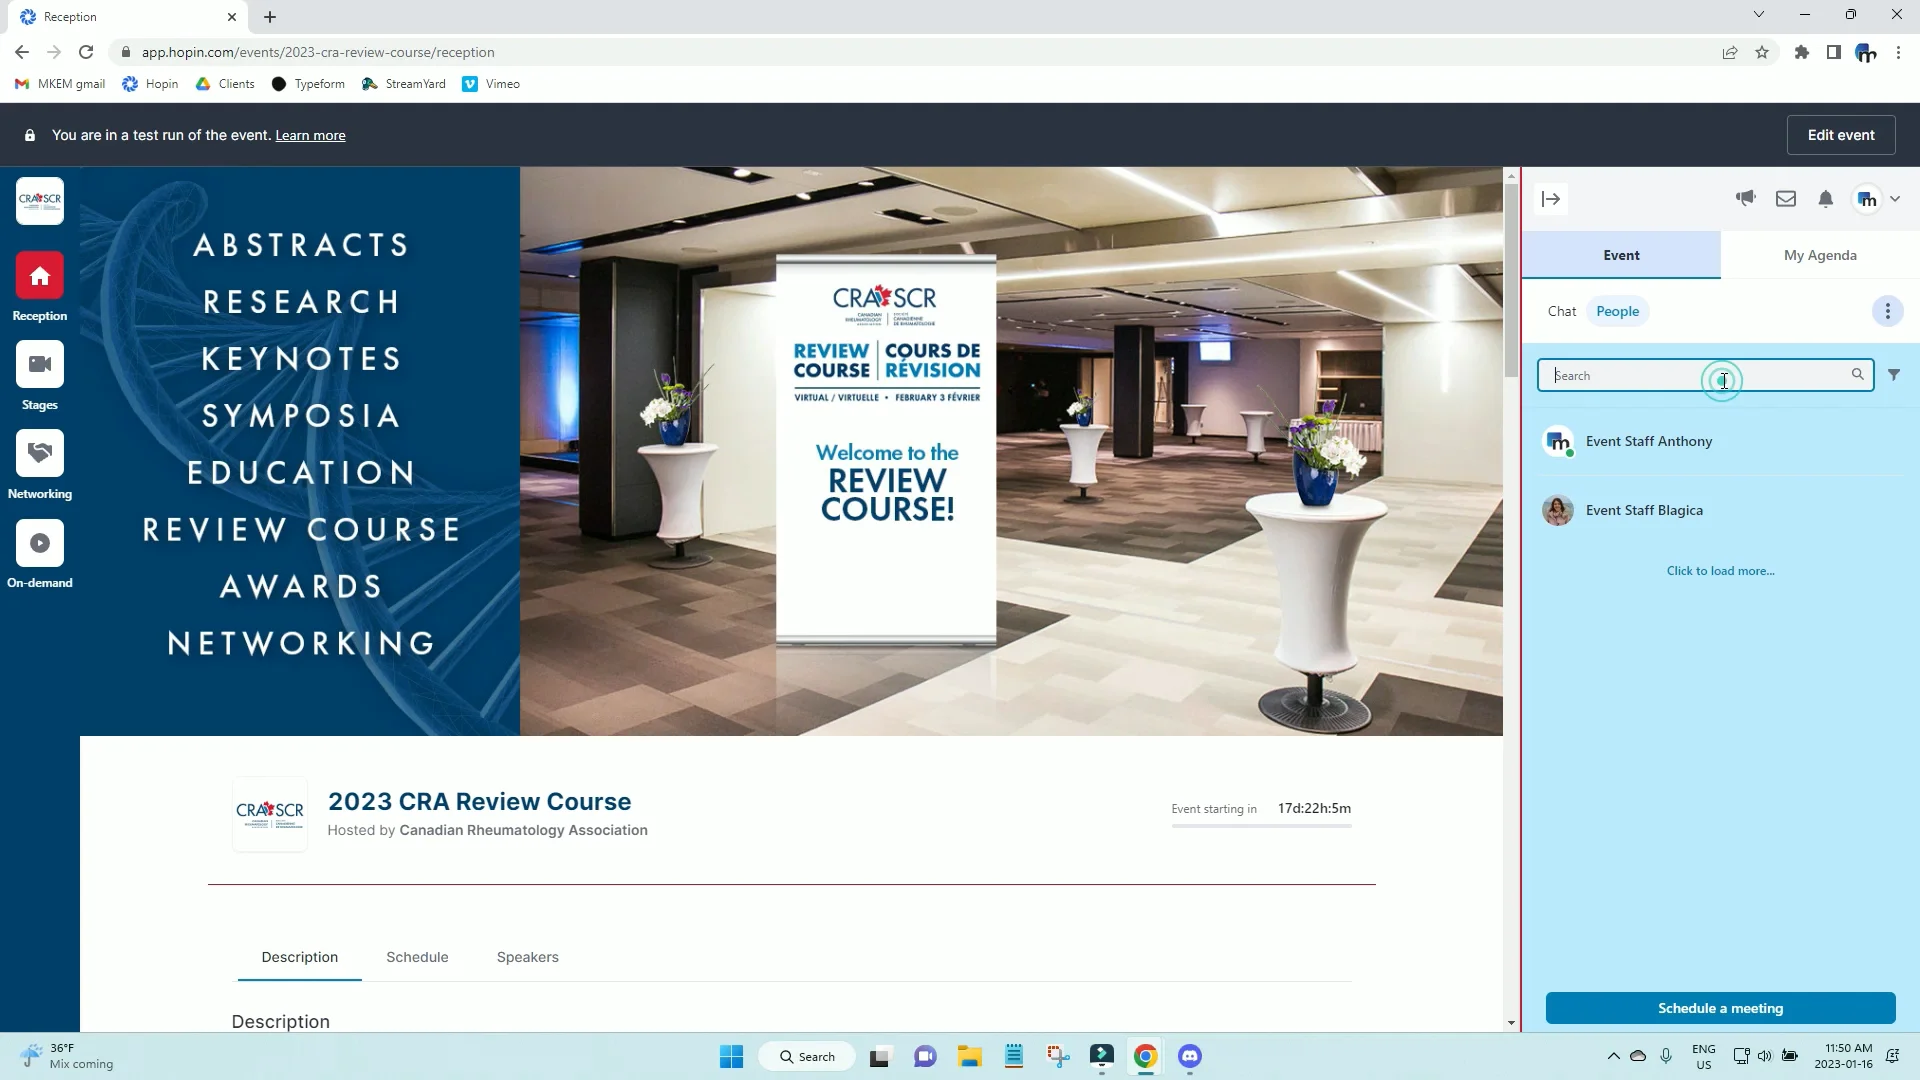The width and height of the screenshot is (1920, 1080).
Task: Expand the profile avatar dropdown menu
Action: 1876,198
